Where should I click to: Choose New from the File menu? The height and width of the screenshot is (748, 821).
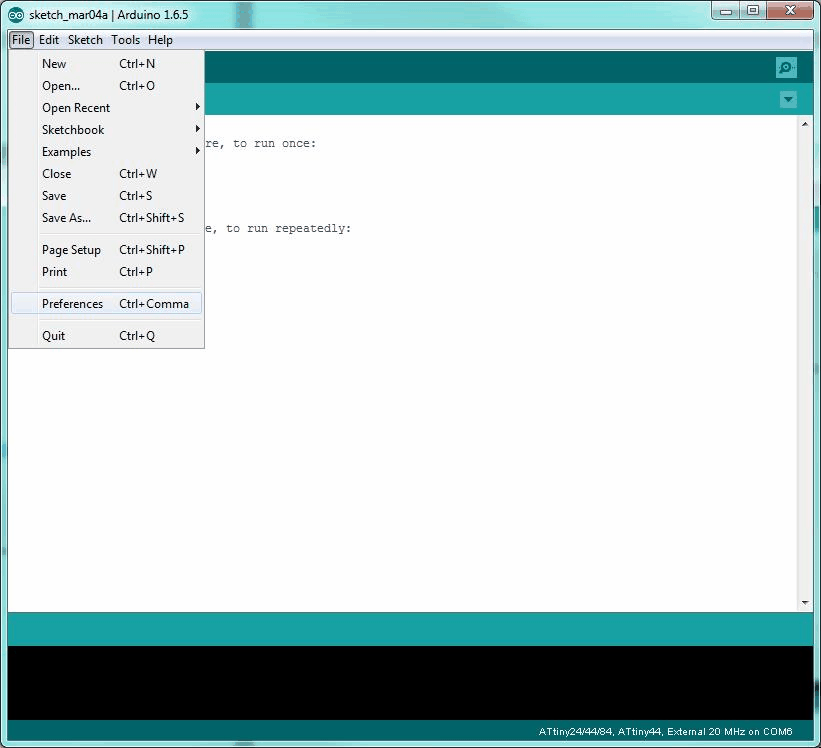point(106,63)
